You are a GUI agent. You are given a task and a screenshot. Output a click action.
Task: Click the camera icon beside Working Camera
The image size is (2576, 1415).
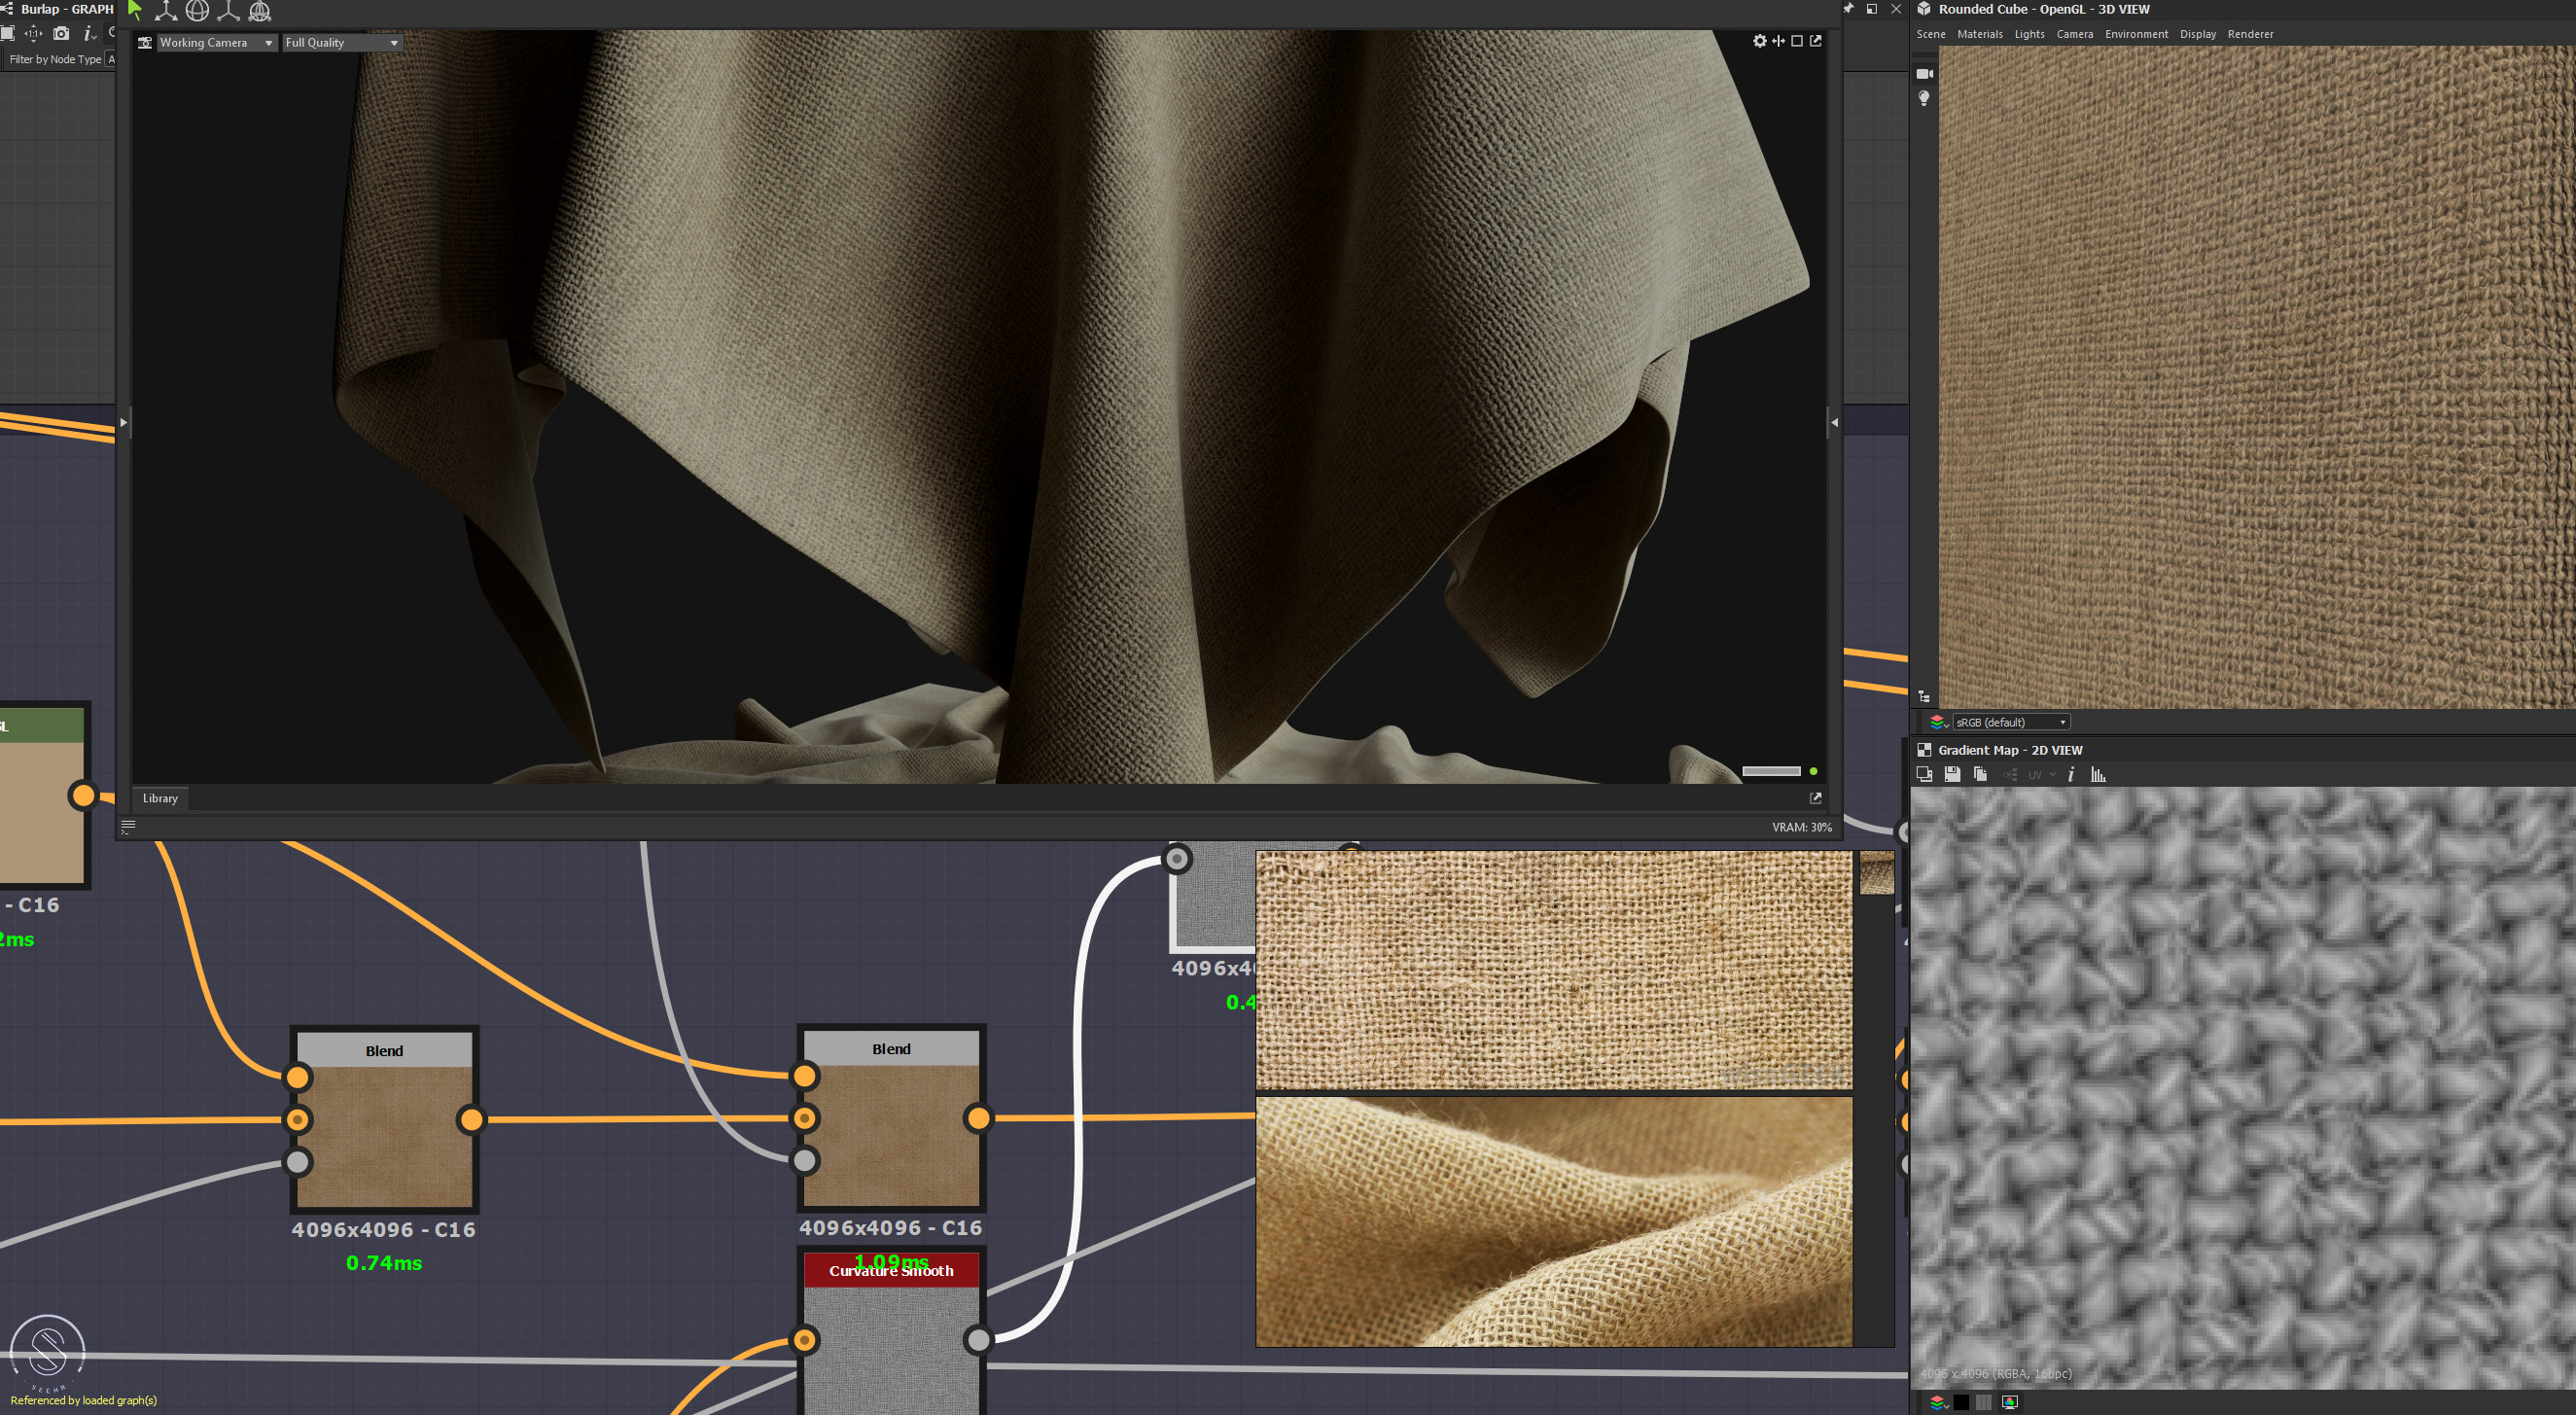[x=145, y=43]
